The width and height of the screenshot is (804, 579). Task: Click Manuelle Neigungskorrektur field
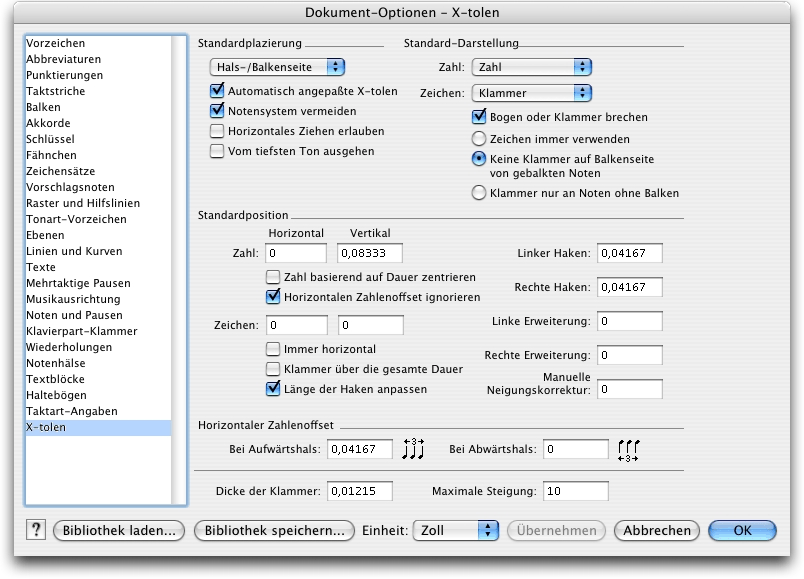pyautogui.click(x=630, y=389)
